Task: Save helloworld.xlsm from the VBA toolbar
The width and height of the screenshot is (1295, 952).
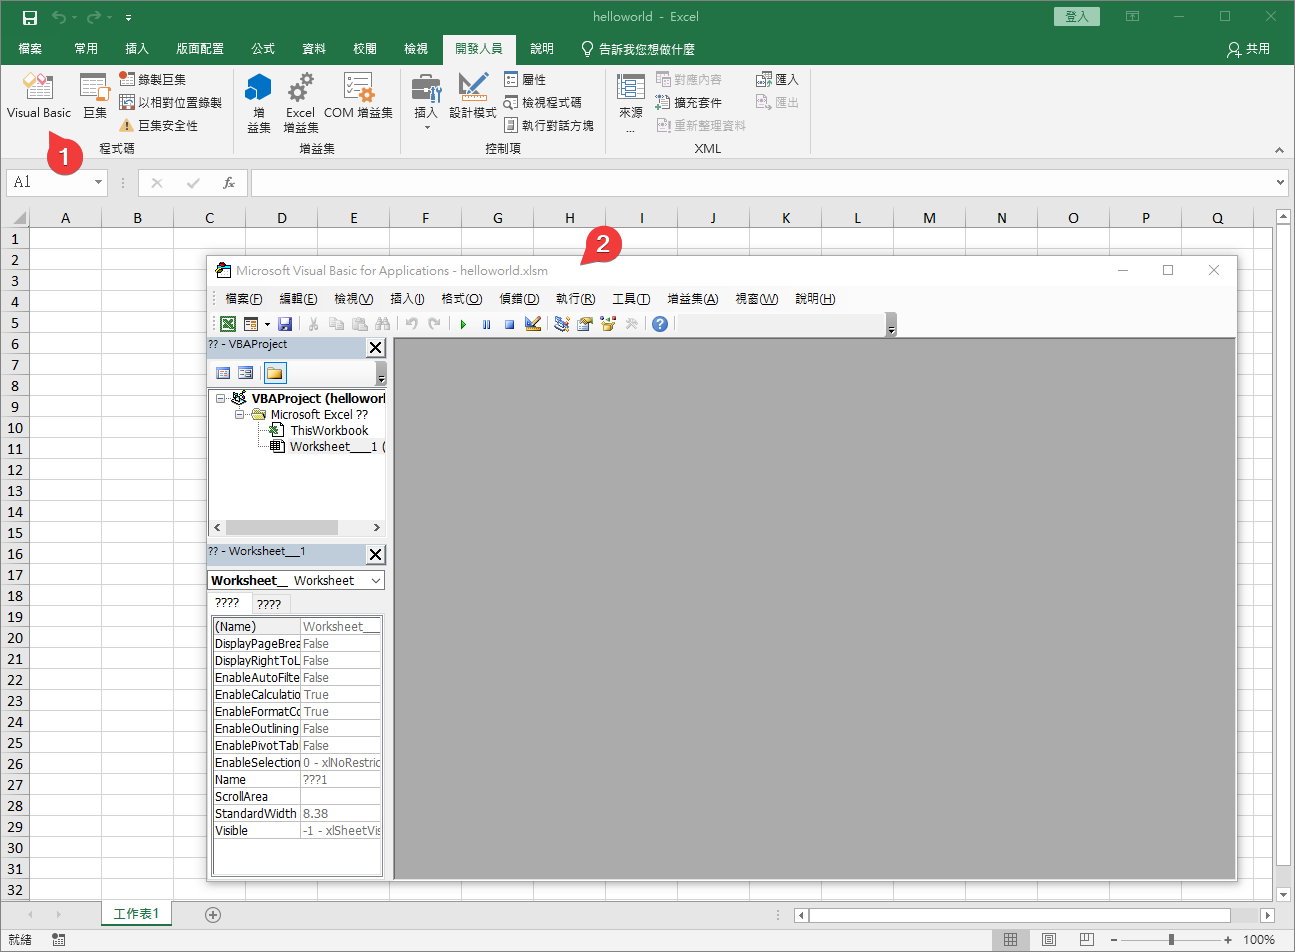Action: (x=285, y=324)
